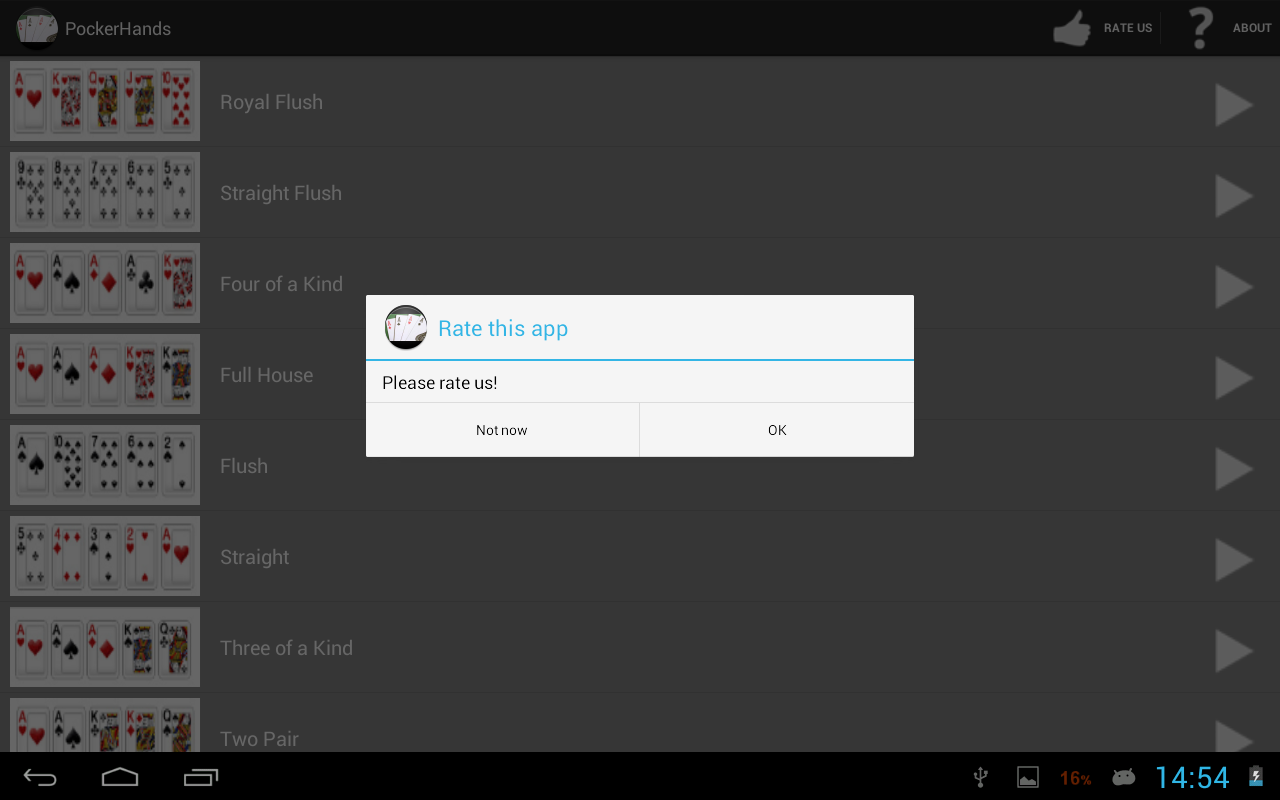Tap the Full House cards image
1280x800 pixels.
[105, 374]
